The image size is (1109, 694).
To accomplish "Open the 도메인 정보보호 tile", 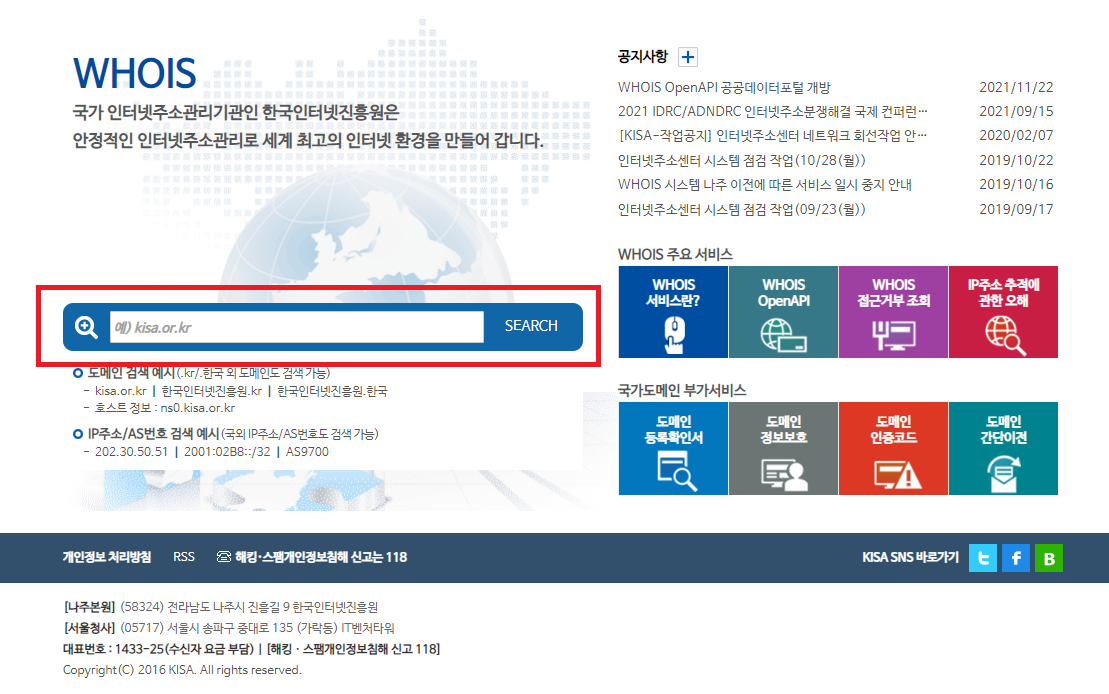I will pyautogui.click(x=783, y=449).
